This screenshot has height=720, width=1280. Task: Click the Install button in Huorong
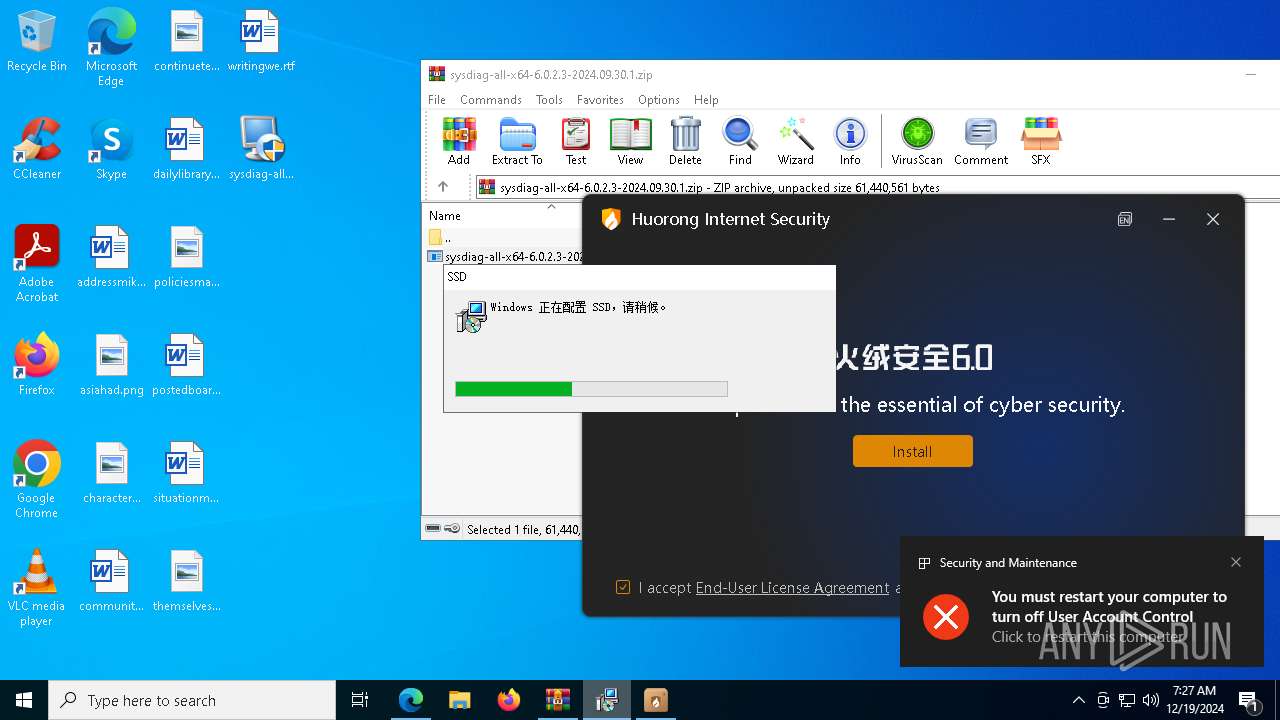pyautogui.click(x=912, y=451)
